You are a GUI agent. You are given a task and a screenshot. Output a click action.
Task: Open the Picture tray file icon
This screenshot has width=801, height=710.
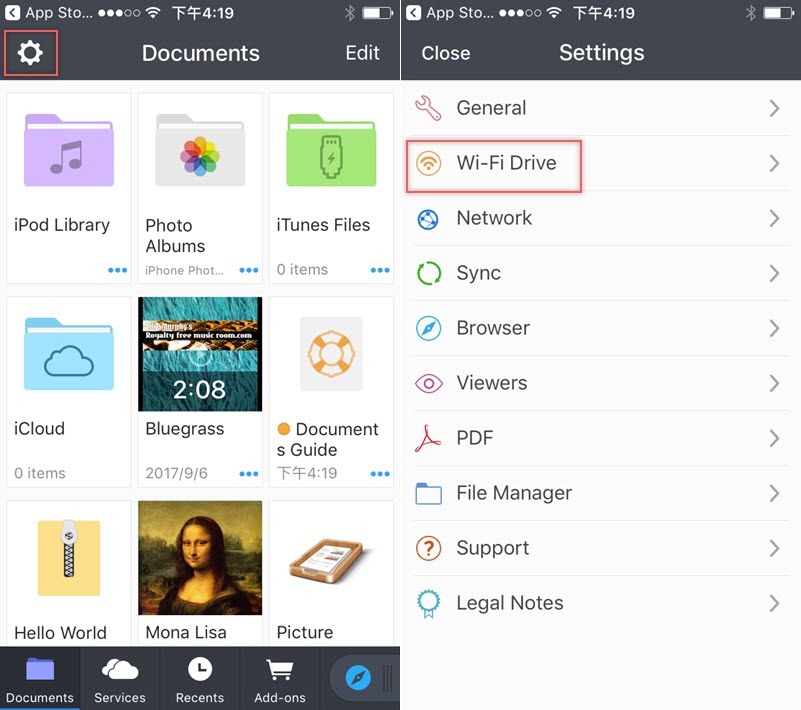coord(330,561)
